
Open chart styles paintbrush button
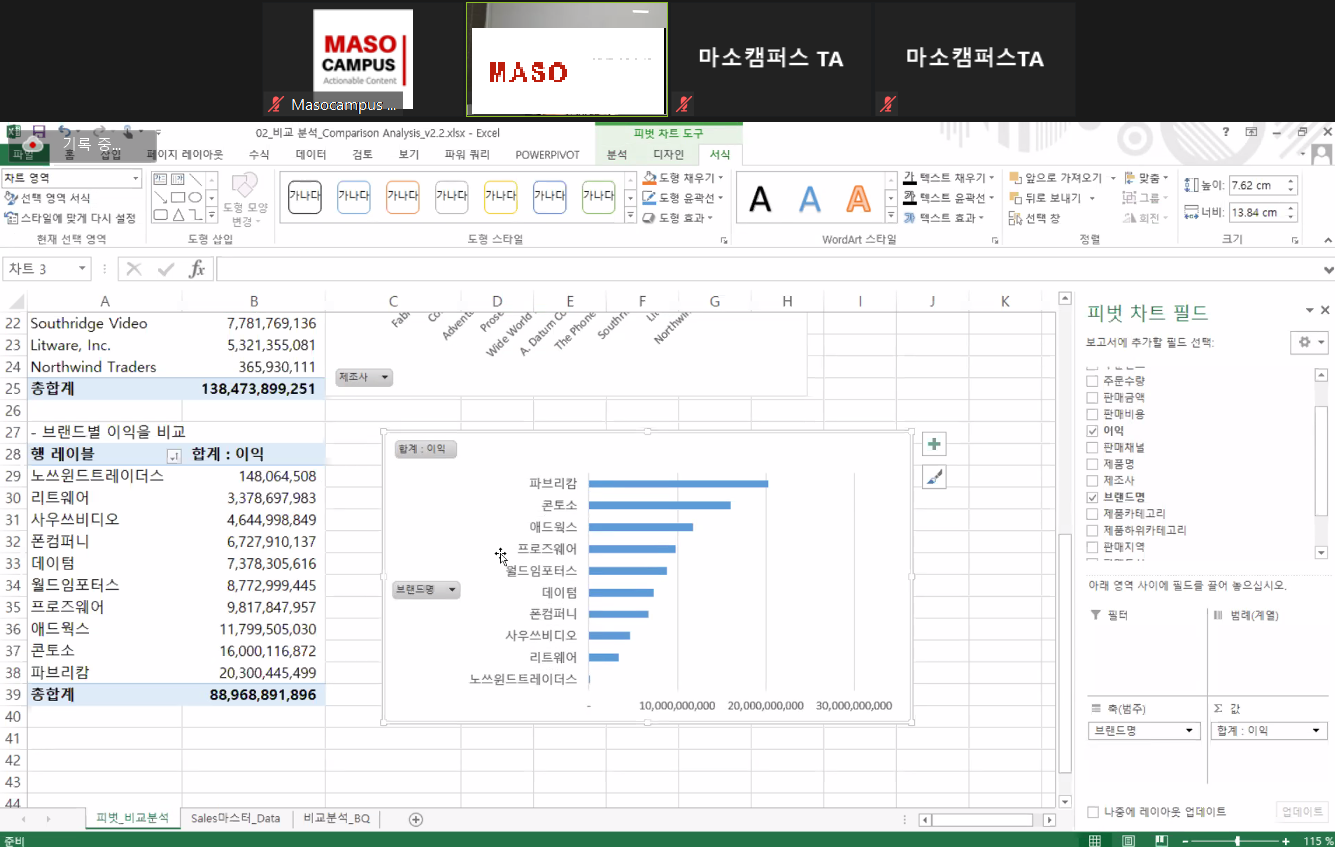(933, 478)
